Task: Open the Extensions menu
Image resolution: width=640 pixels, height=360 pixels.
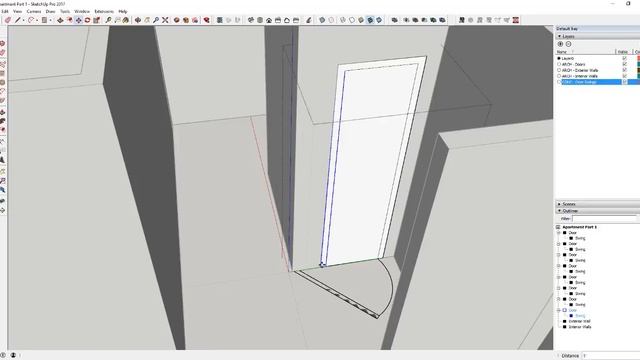Action: [x=104, y=11]
